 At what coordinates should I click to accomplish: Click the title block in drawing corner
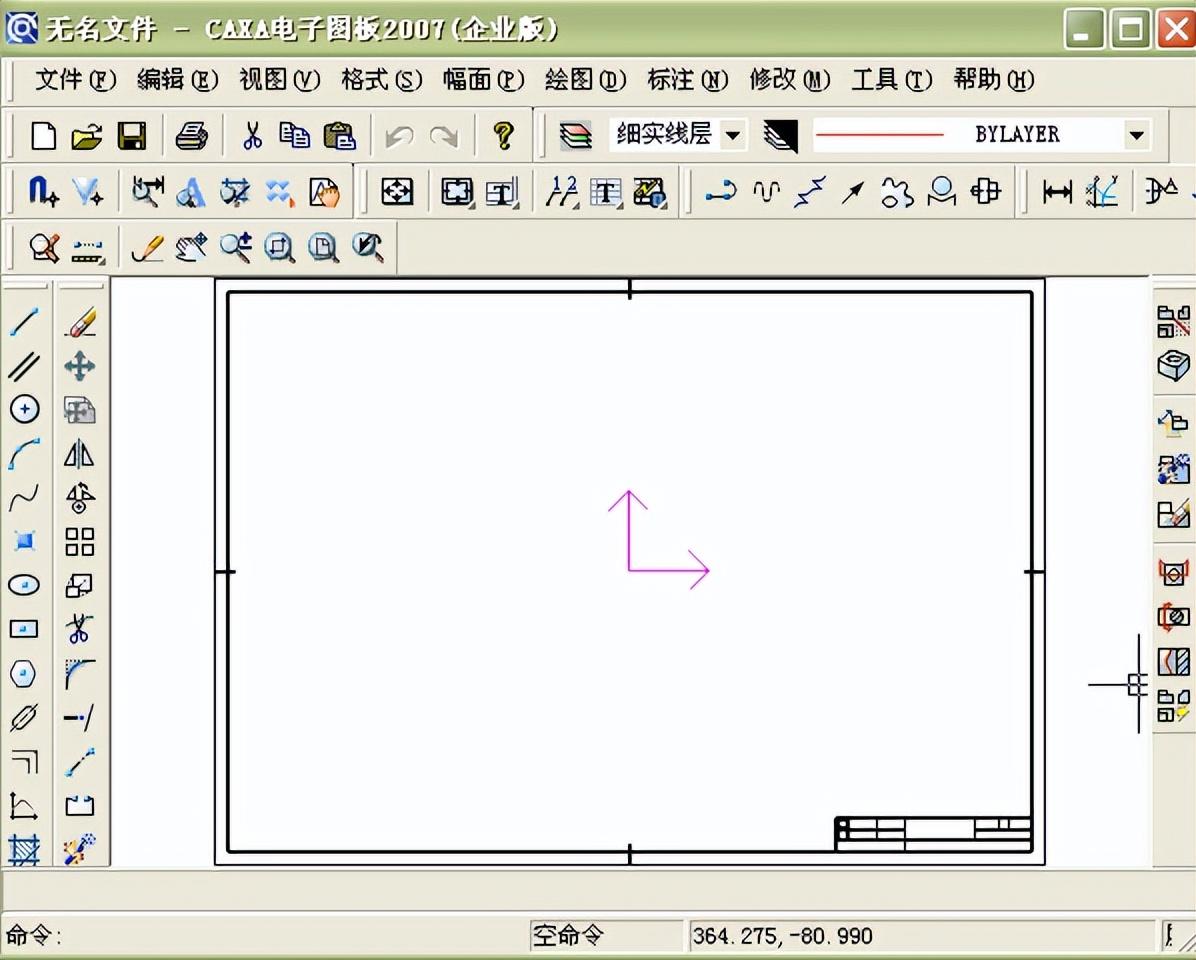(934, 833)
